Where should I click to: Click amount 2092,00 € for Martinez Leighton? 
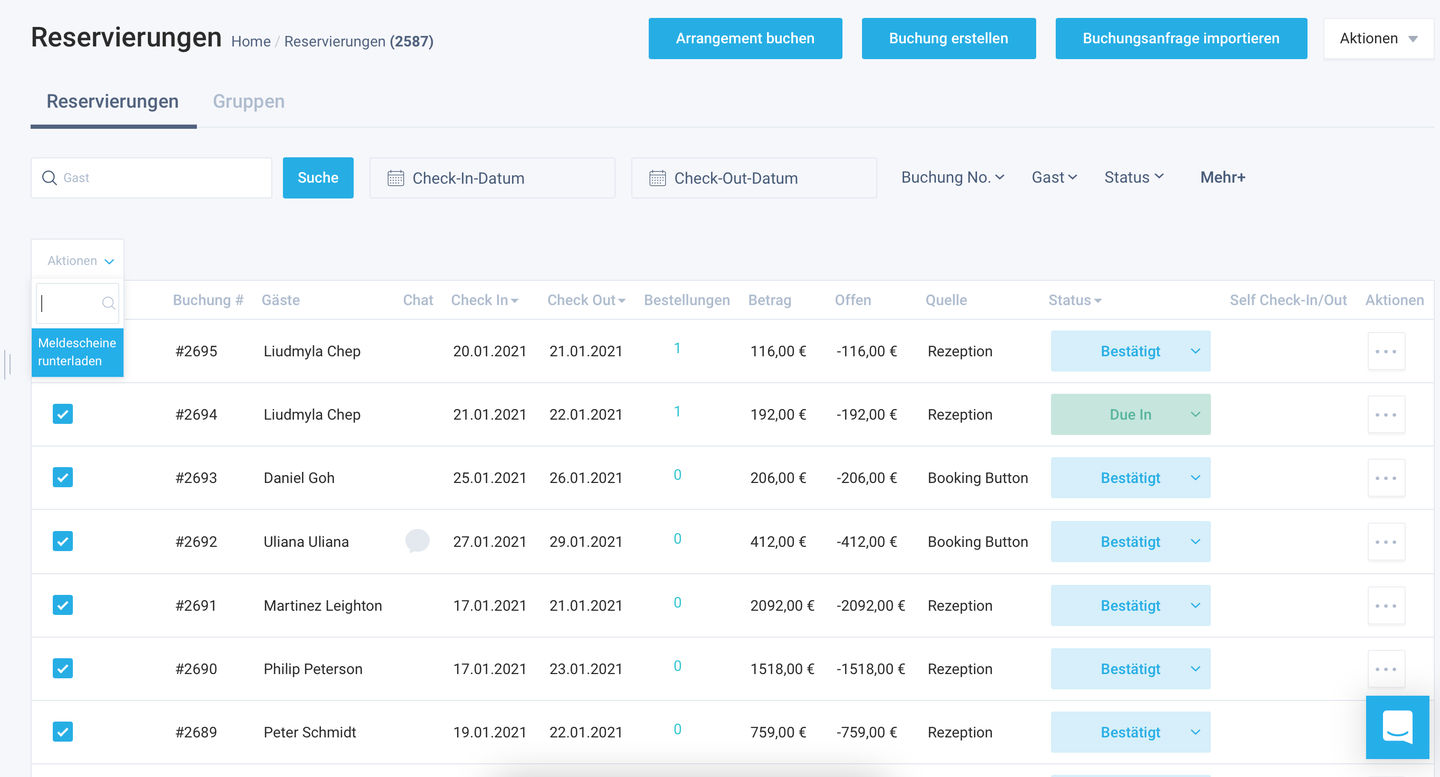pos(782,605)
